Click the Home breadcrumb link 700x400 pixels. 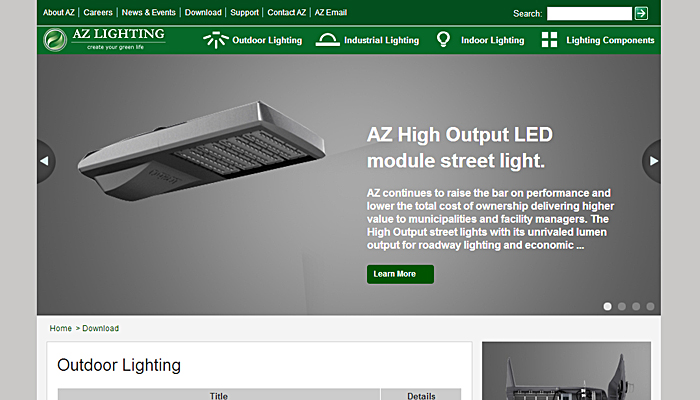(61, 328)
